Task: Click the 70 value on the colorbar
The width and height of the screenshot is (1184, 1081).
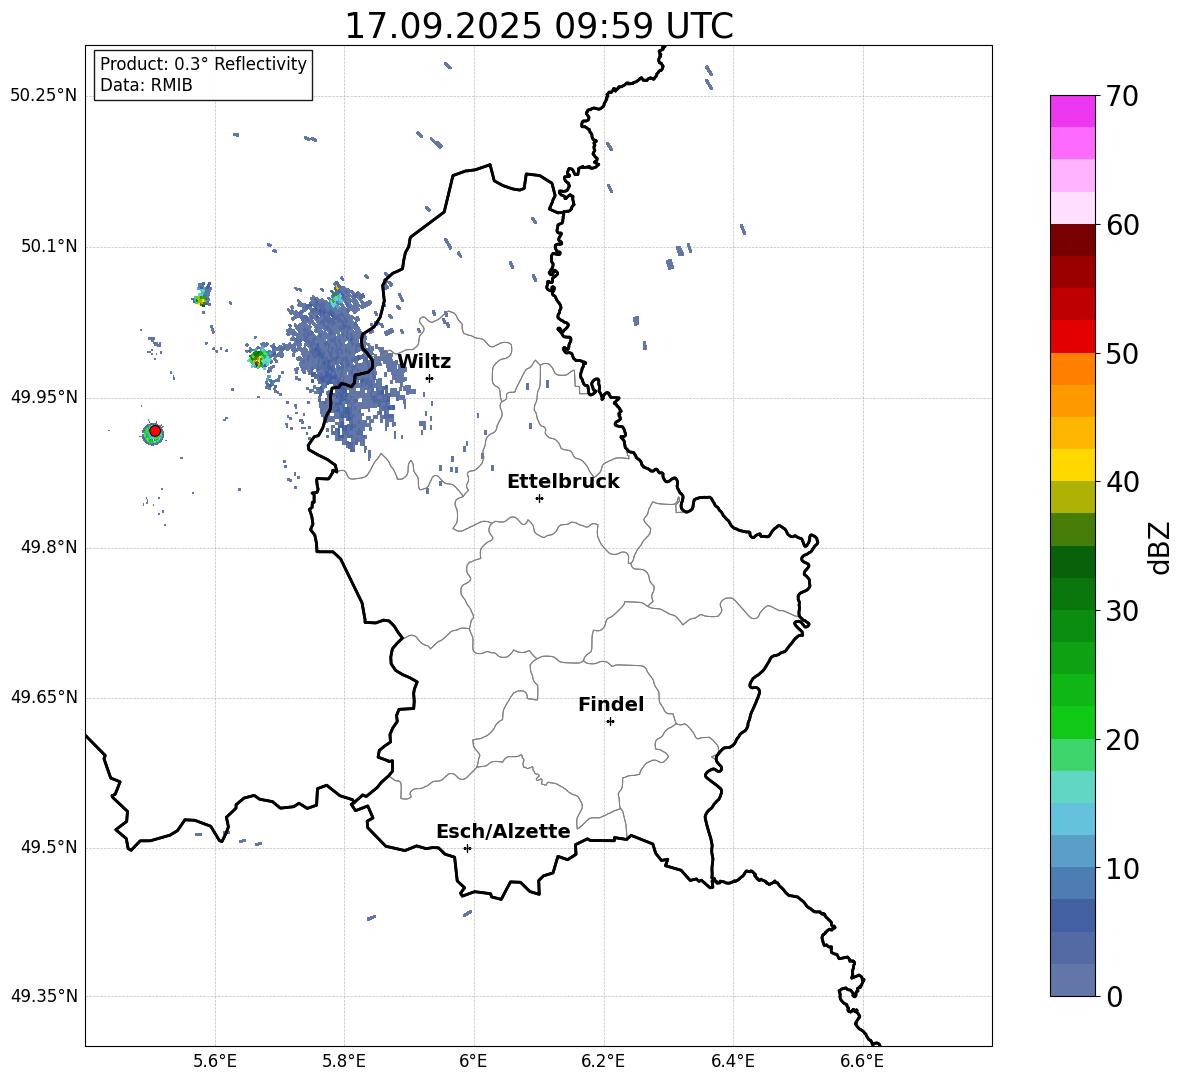Action: point(1123,97)
